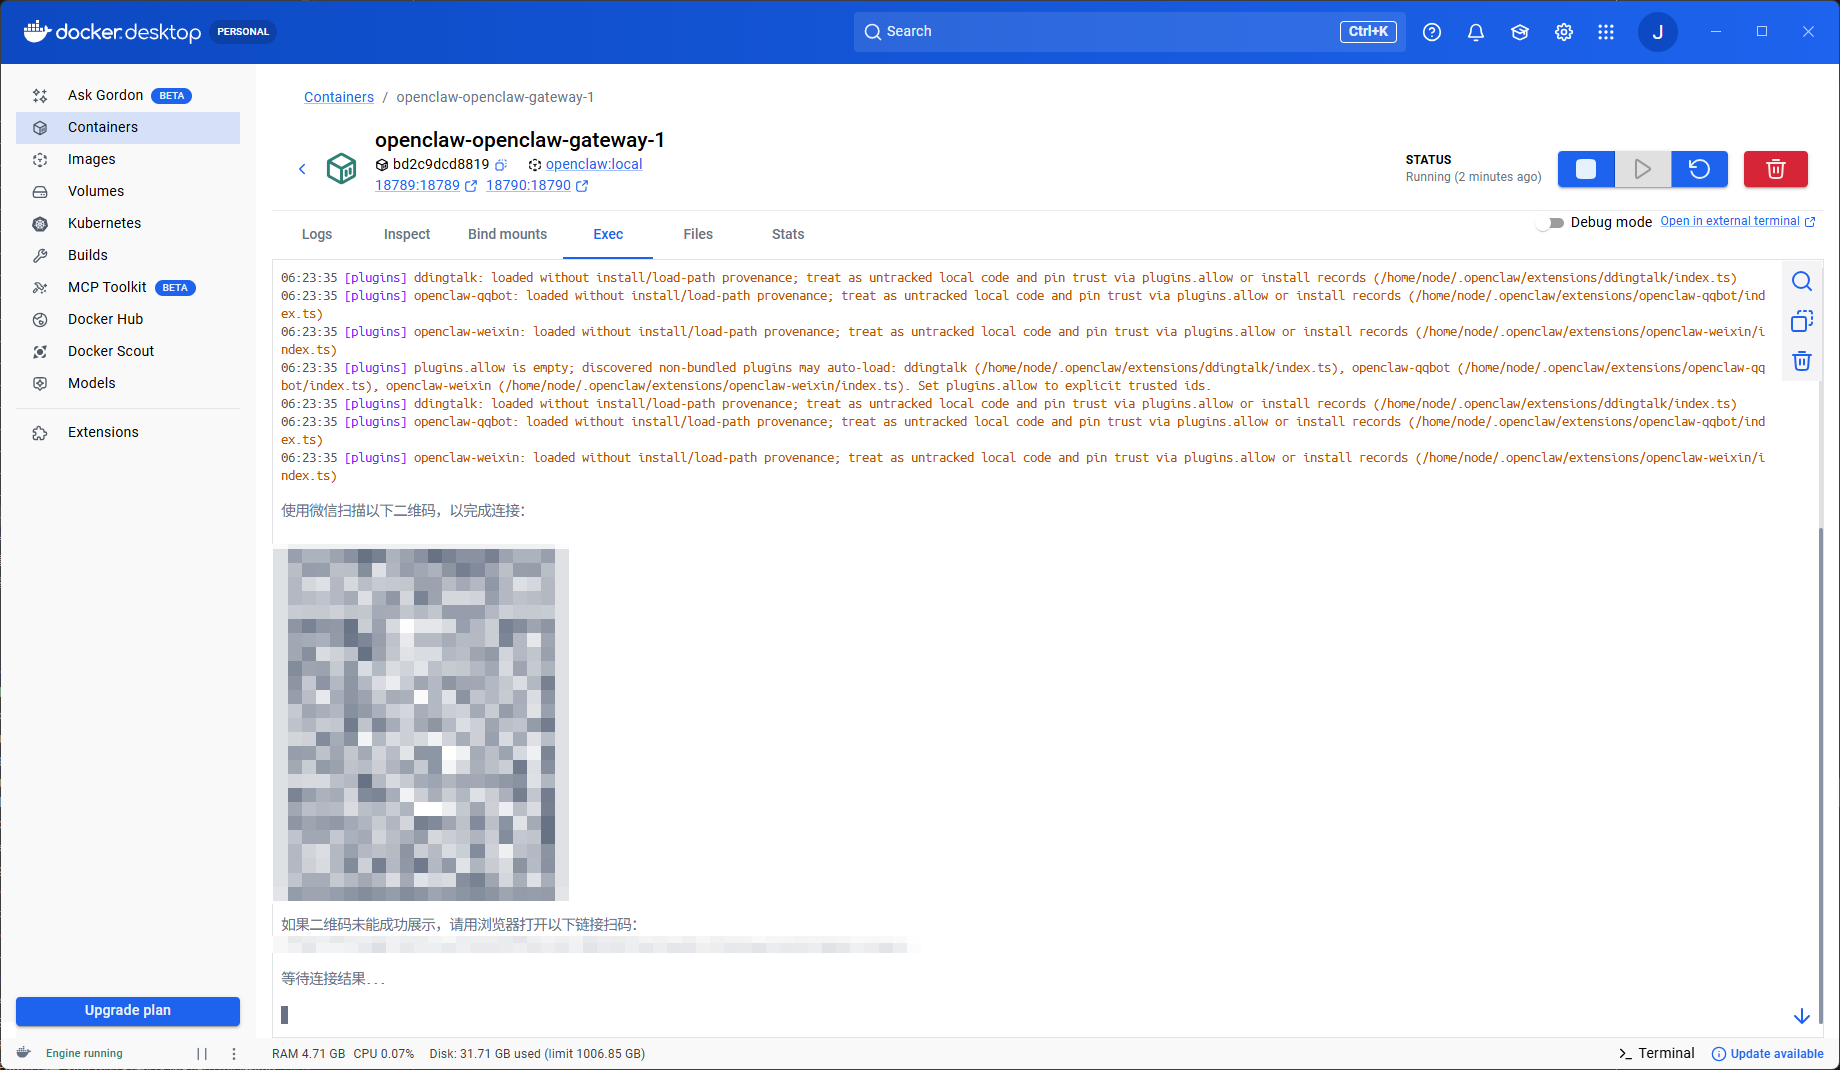Click the Engine running whale icon
Image resolution: width=1840 pixels, height=1070 pixels.
click(x=24, y=1053)
